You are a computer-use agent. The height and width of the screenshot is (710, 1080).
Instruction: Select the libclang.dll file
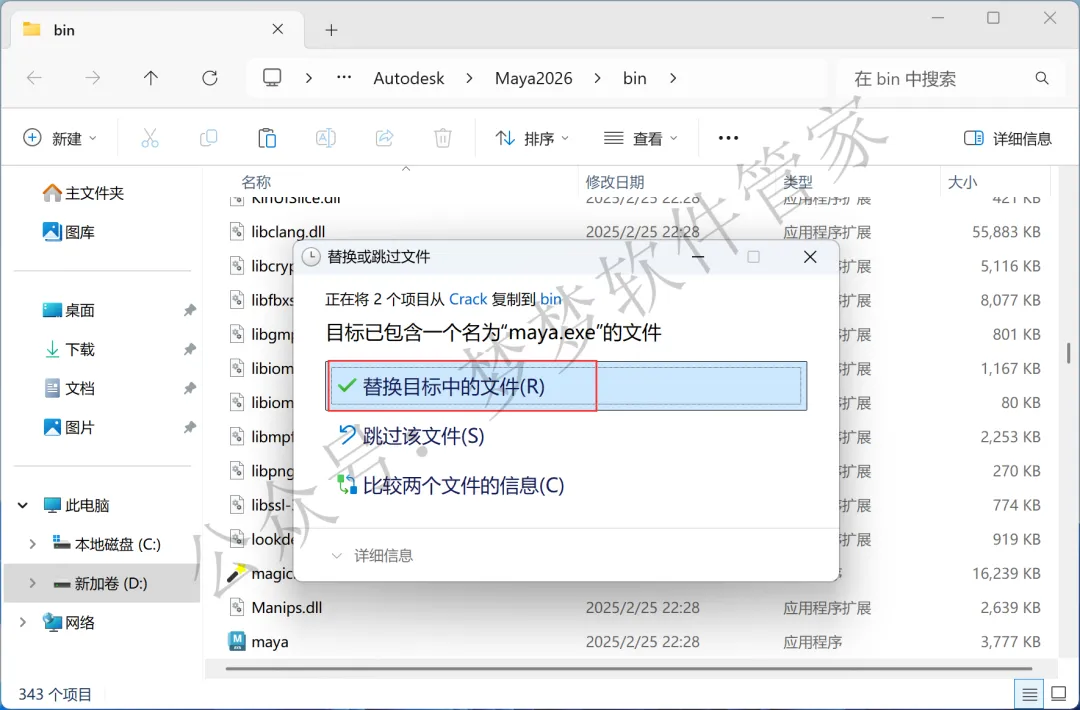[x=288, y=232]
